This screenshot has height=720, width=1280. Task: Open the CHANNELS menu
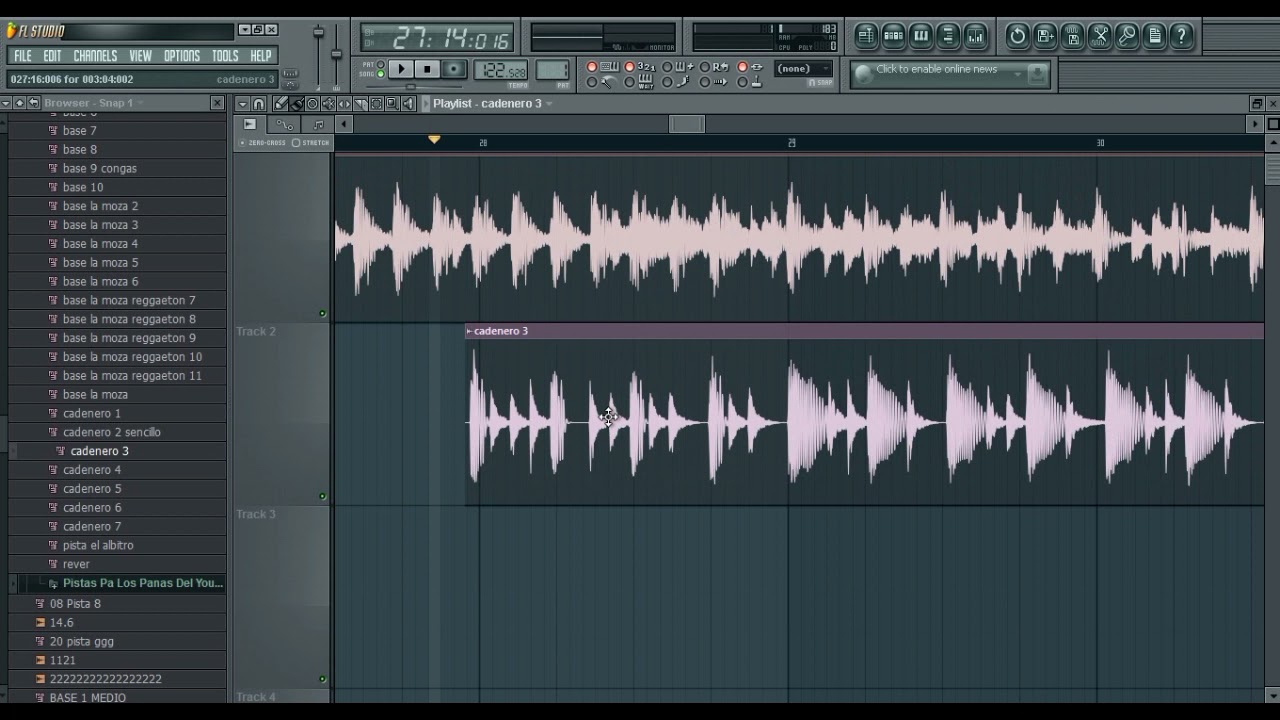tap(95, 56)
